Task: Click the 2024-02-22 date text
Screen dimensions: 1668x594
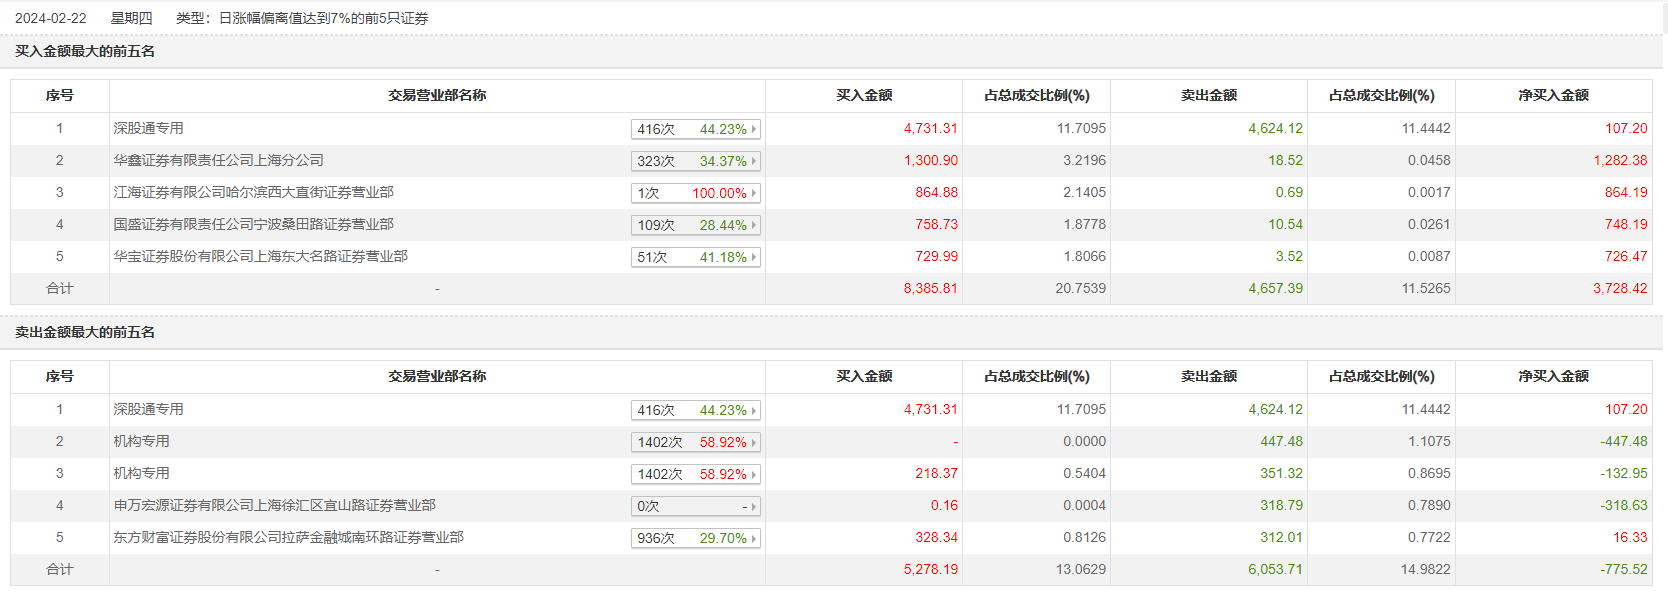Action: click(51, 18)
